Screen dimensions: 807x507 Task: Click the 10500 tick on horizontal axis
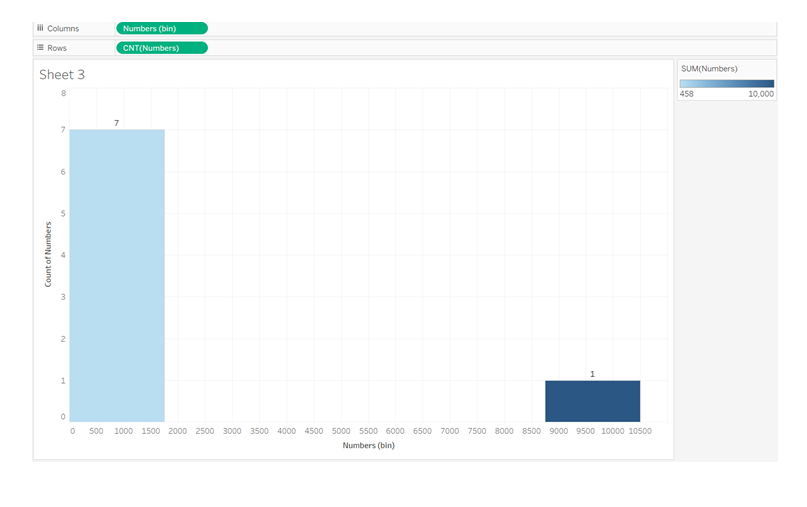640,431
